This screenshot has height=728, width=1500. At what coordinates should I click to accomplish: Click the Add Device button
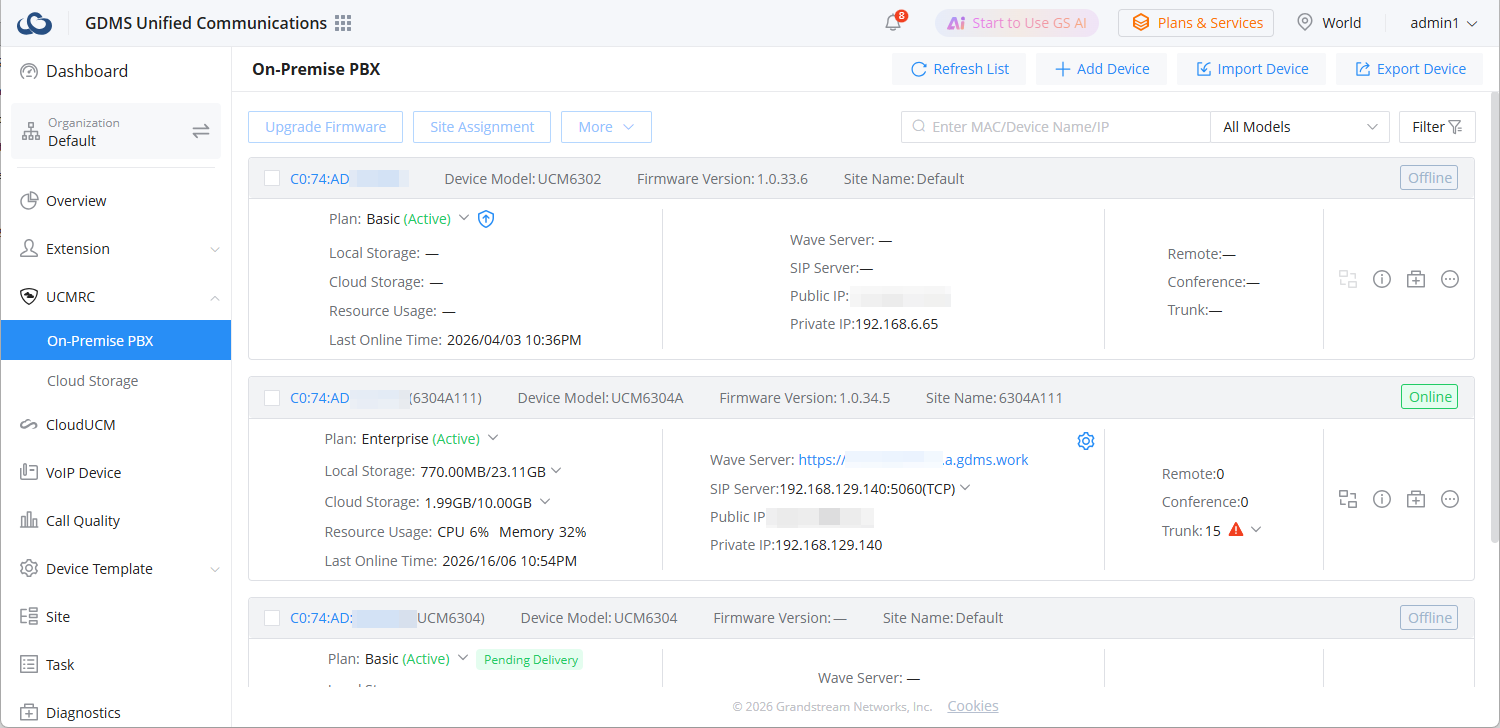pyautogui.click(x=1102, y=69)
